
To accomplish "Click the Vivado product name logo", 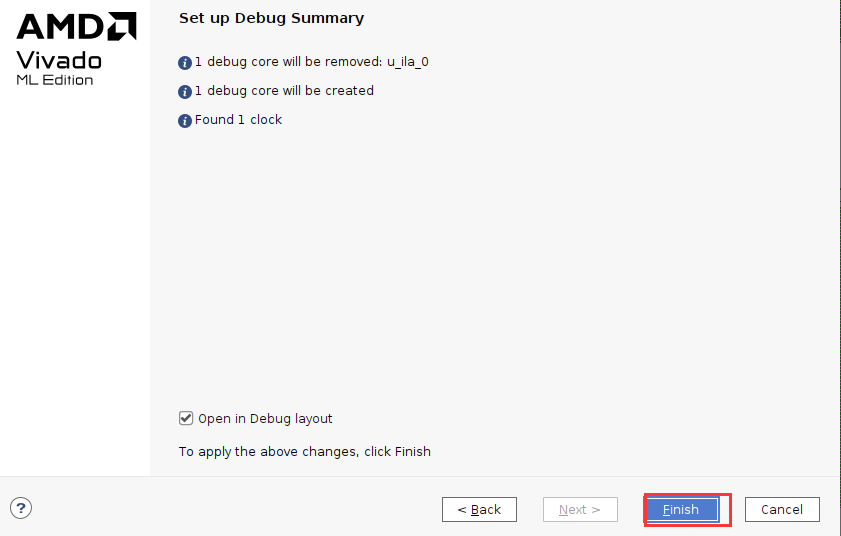I will click(x=59, y=60).
